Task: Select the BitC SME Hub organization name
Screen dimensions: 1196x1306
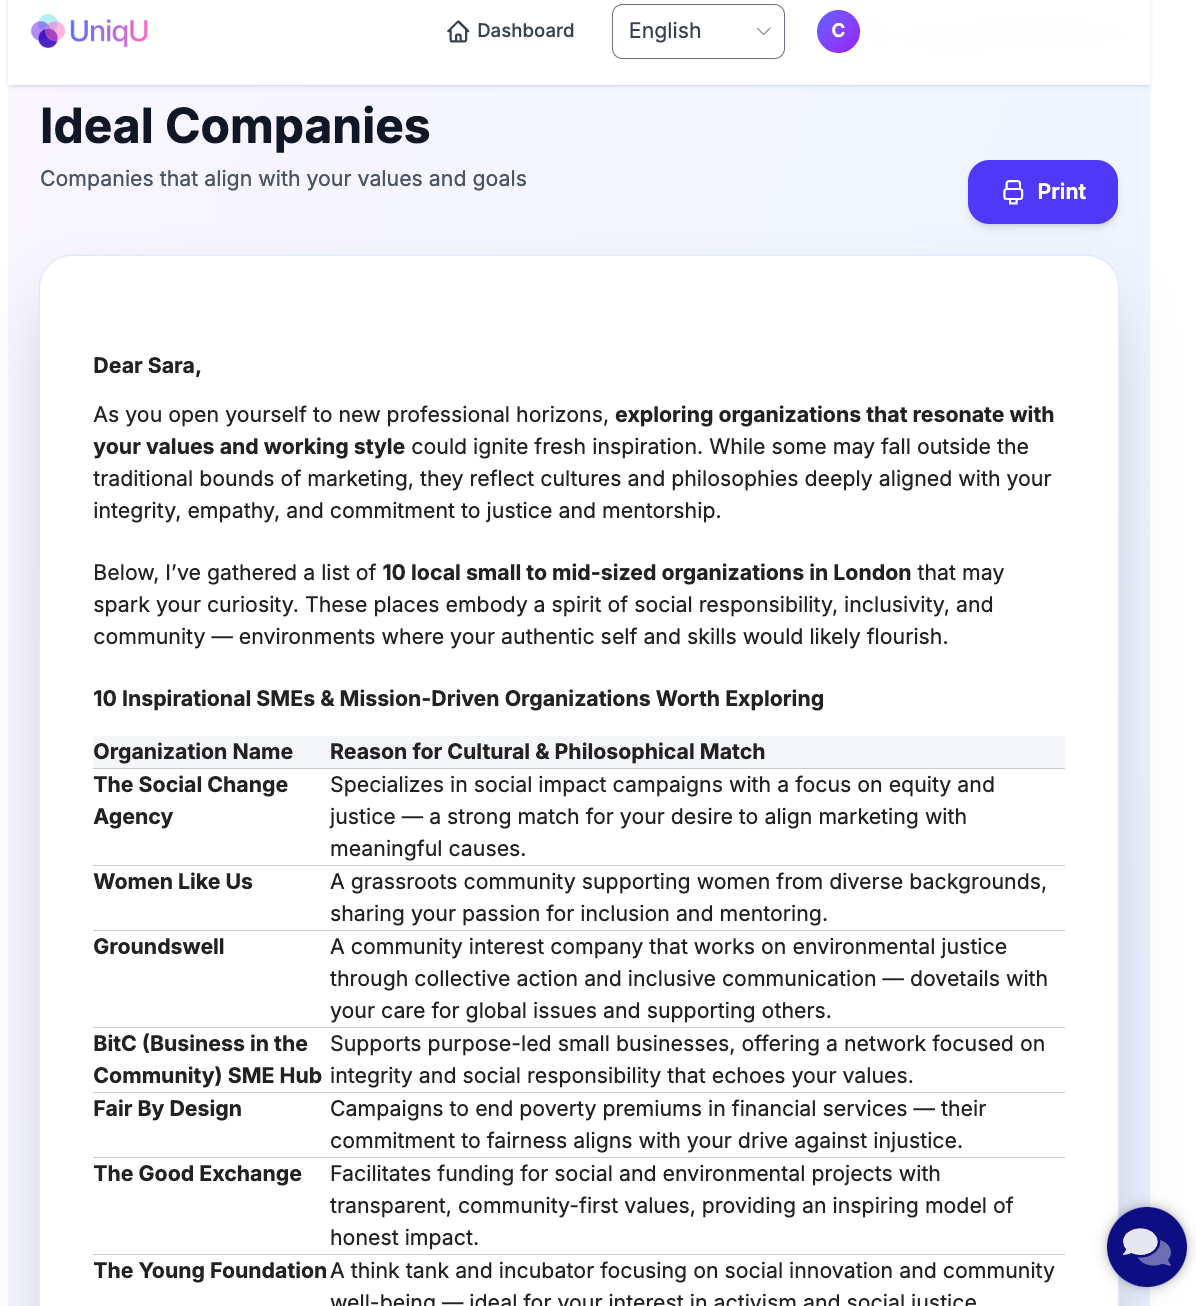Action: click(207, 1060)
